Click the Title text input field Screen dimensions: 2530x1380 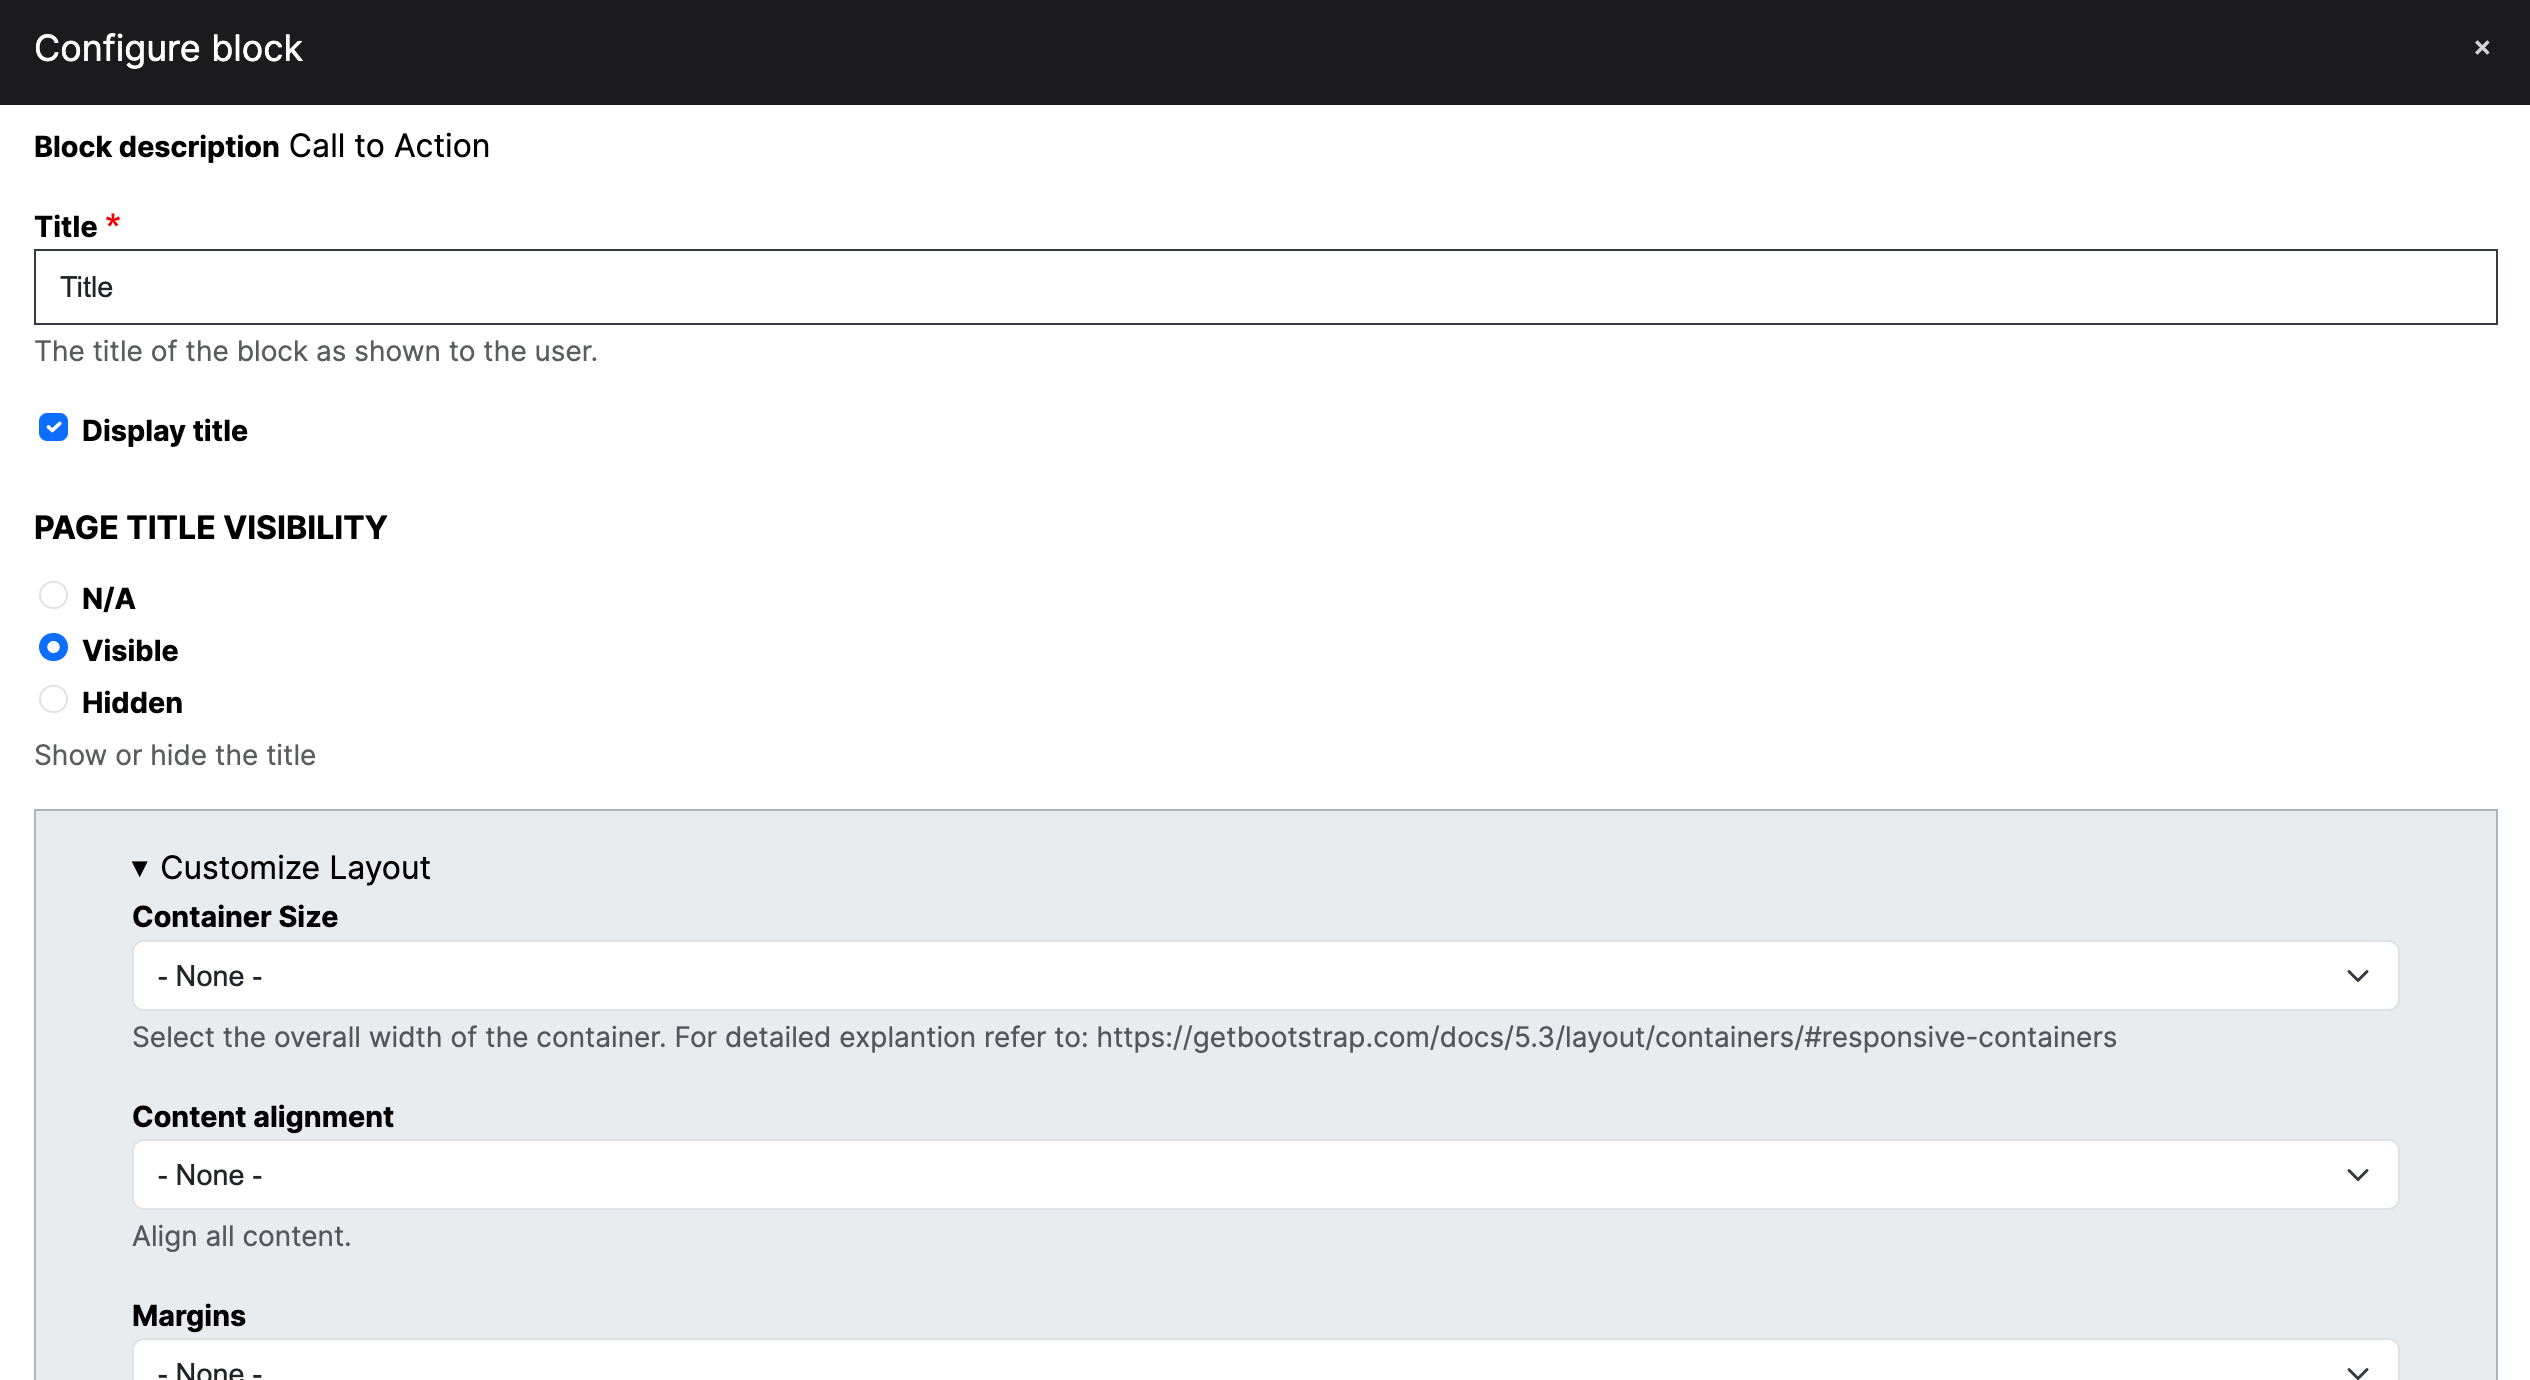point(1265,287)
